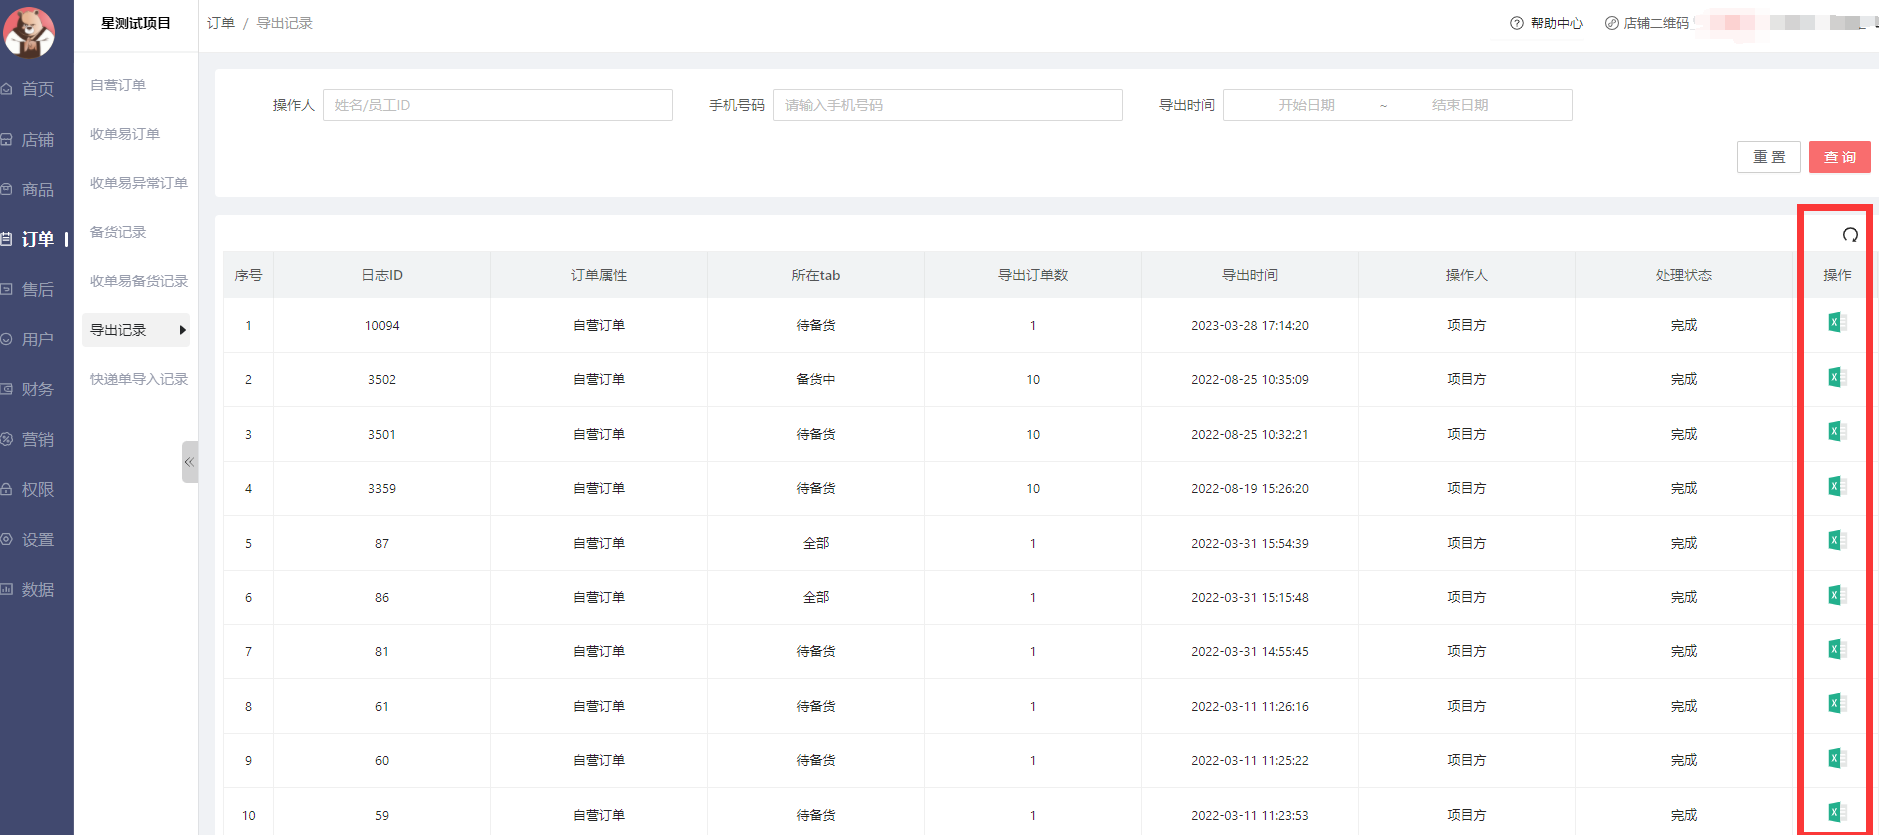
Task: Download Excel for log ID 61
Action: (x=1836, y=704)
